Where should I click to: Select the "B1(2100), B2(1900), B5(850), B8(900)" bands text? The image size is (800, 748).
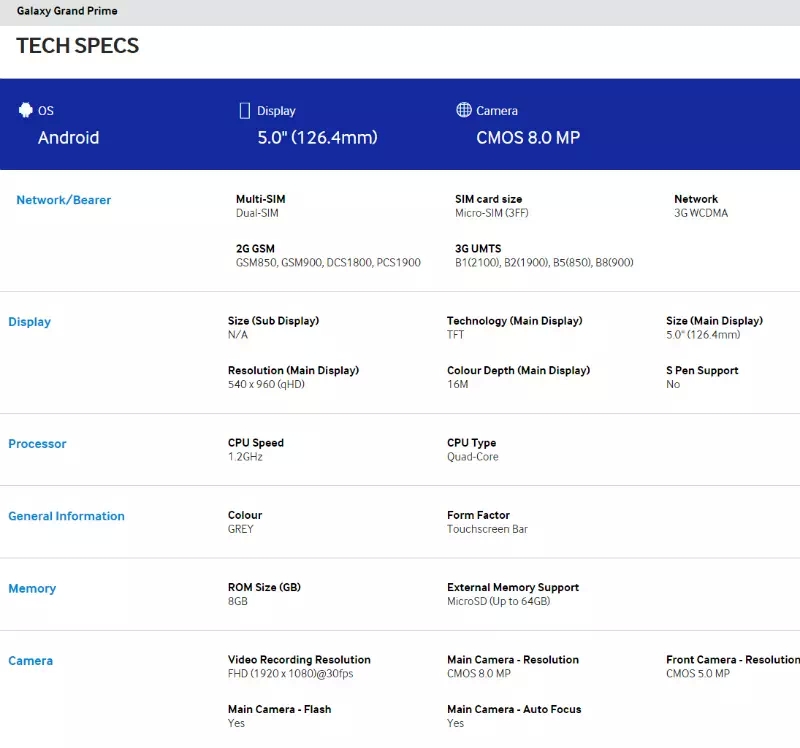[x=544, y=262]
